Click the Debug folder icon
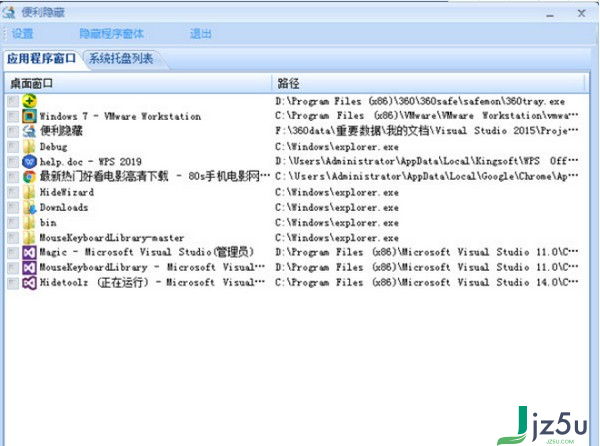Screen dimensions: 600x446 point(29,146)
